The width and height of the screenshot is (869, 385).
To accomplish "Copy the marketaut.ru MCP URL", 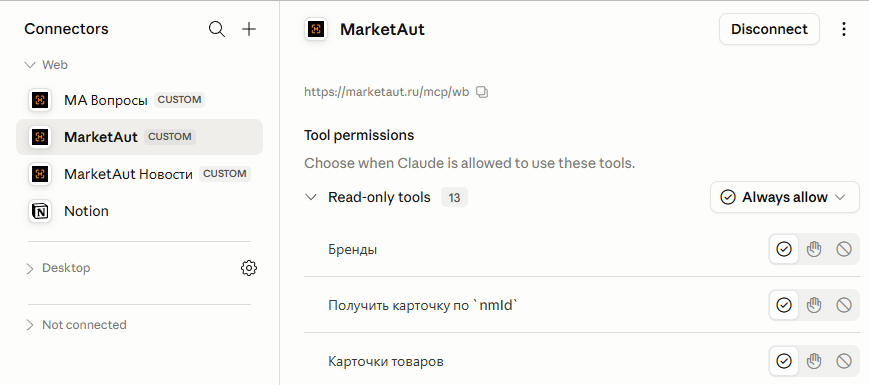I will (482, 92).
